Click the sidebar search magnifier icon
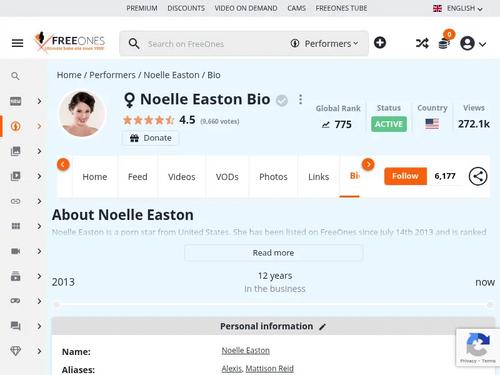 (x=15, y=76)
